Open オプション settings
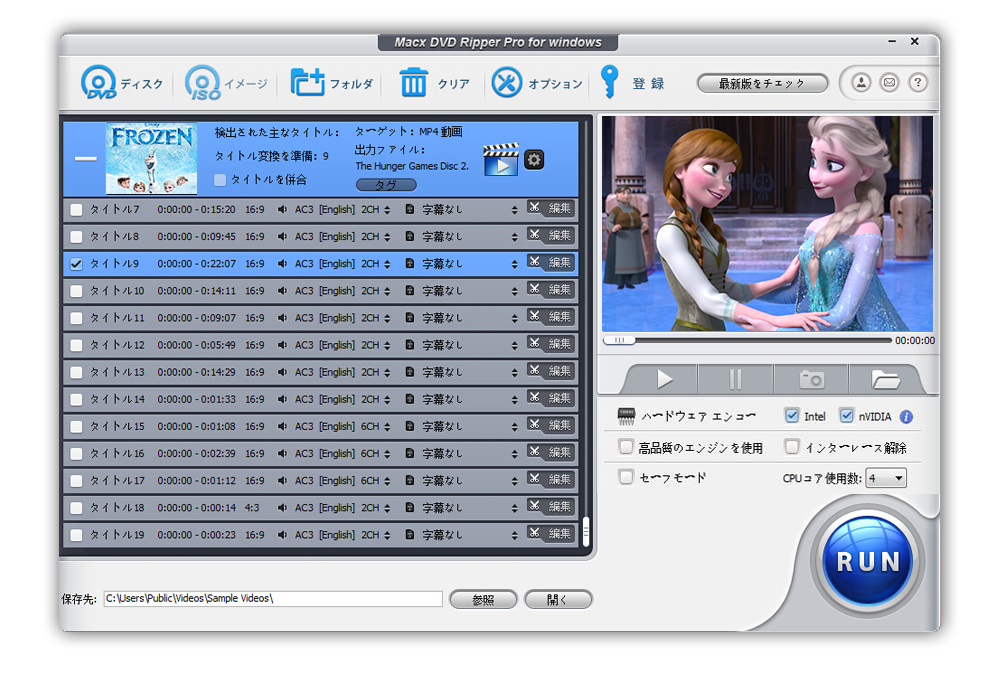This screenshot has height=693, width=1000. pos(537,83)
